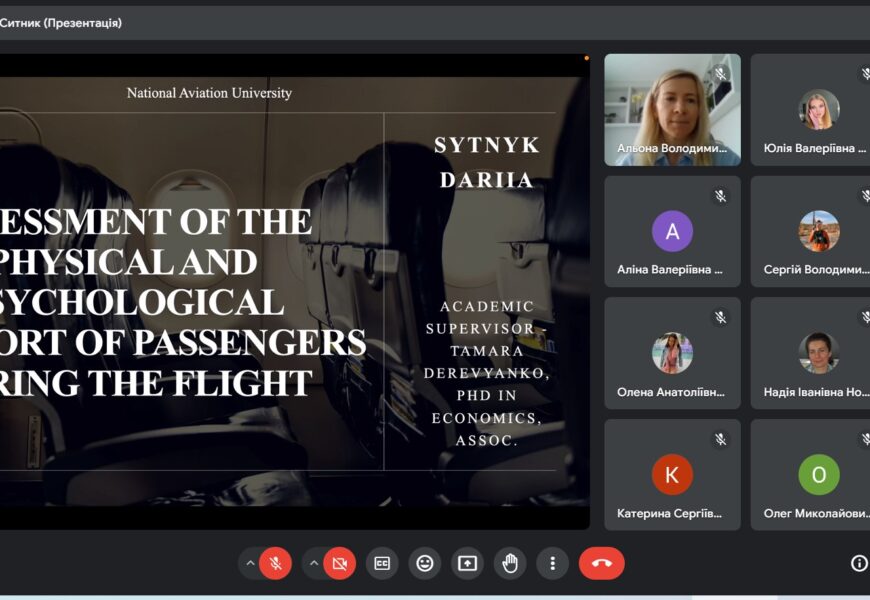The image size is (870, 600).
Task: Click Олег Миколайович's green O avatar
Action: 818,475
